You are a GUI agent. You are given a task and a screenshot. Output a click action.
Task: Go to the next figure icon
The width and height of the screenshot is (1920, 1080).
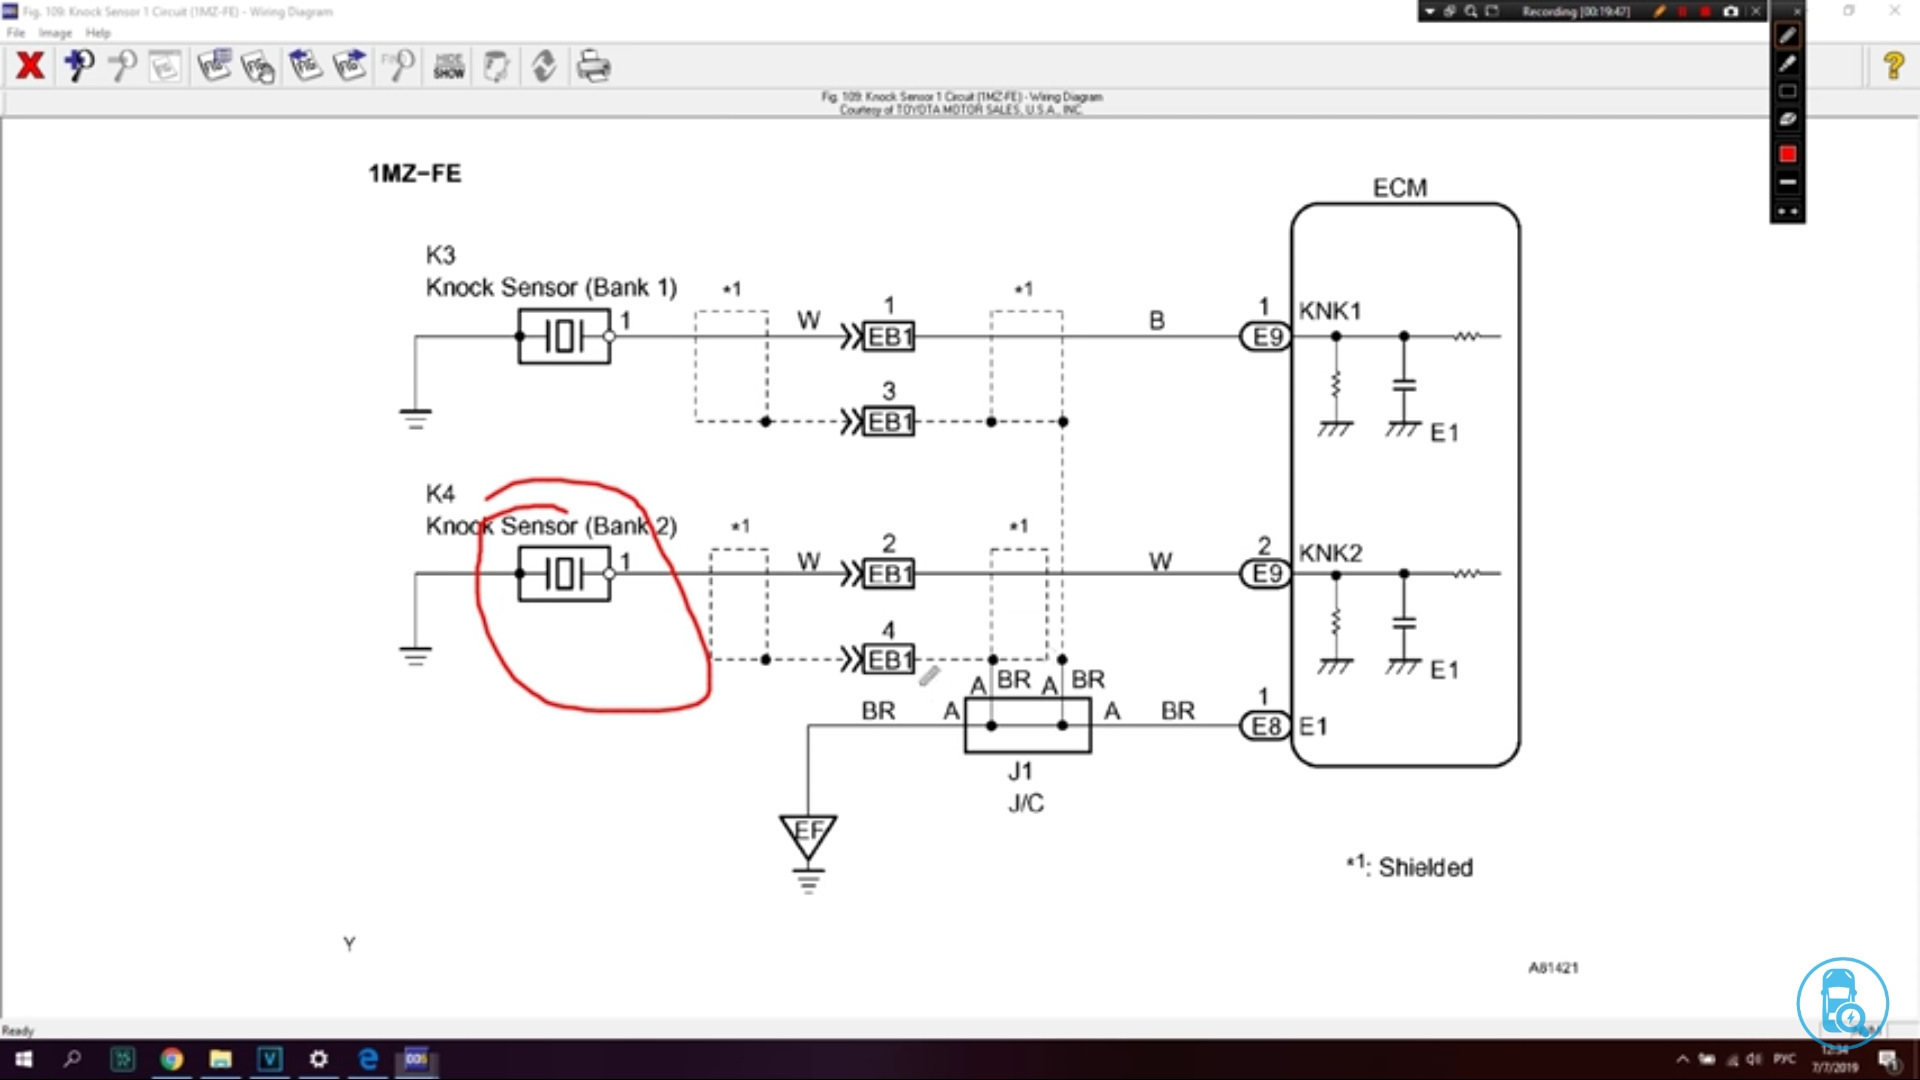(350, 66)
